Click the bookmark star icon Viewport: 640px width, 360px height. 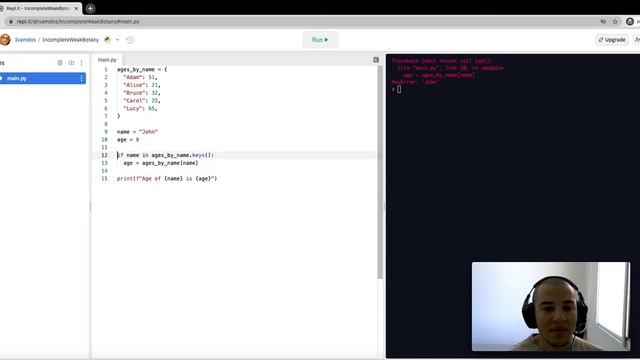click(x=615, y=21)
